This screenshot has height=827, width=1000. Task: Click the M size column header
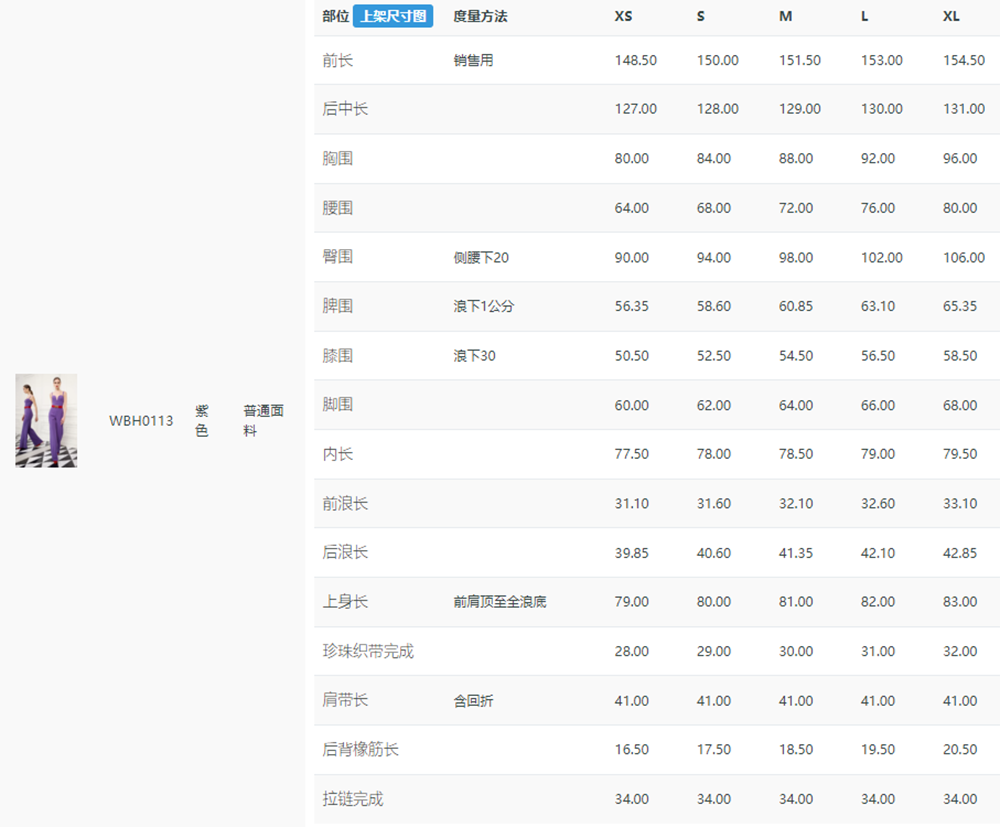[x=786, y=16]
